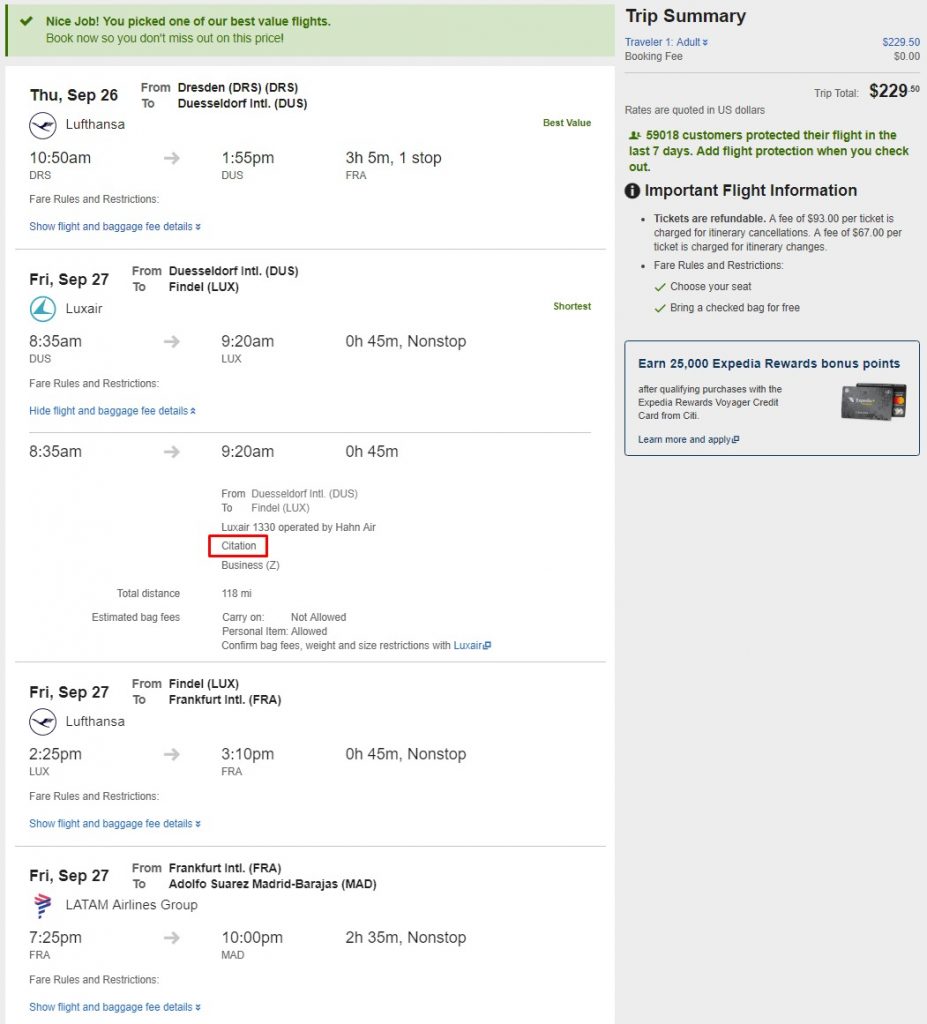The width and height of the screenshot is (927, 1024).
Task: Click the Lufthansa logo on Dresden flight
Action: tap(43, 125)
